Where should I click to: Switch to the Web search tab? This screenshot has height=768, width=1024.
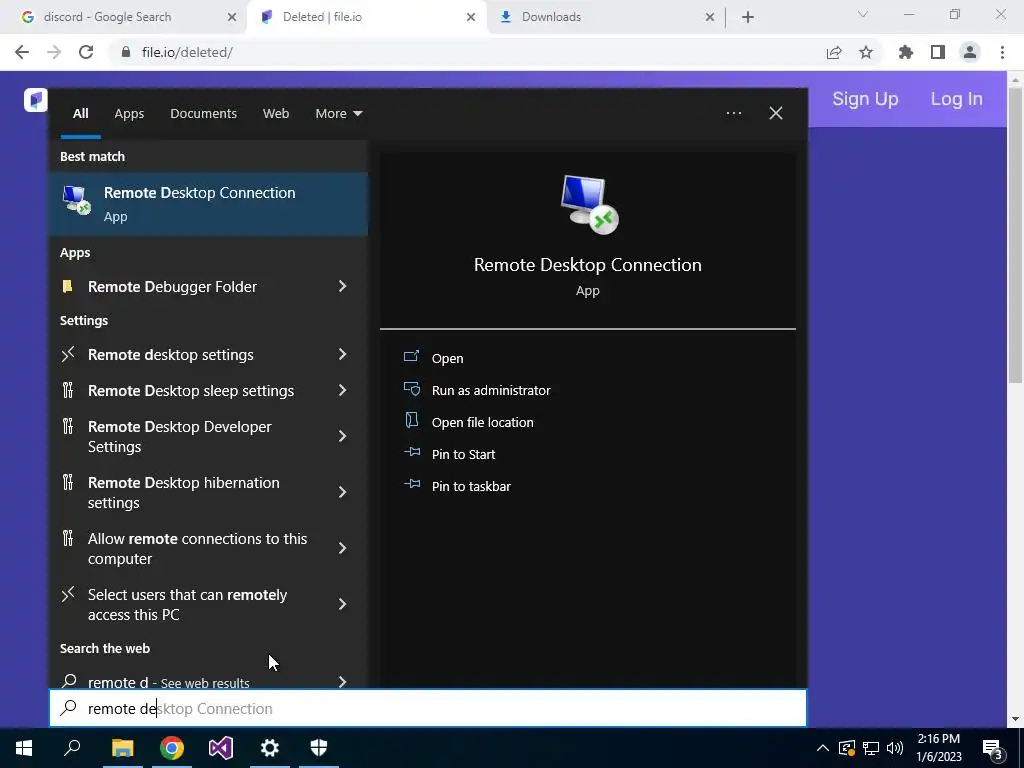click(x=276, y=113)
